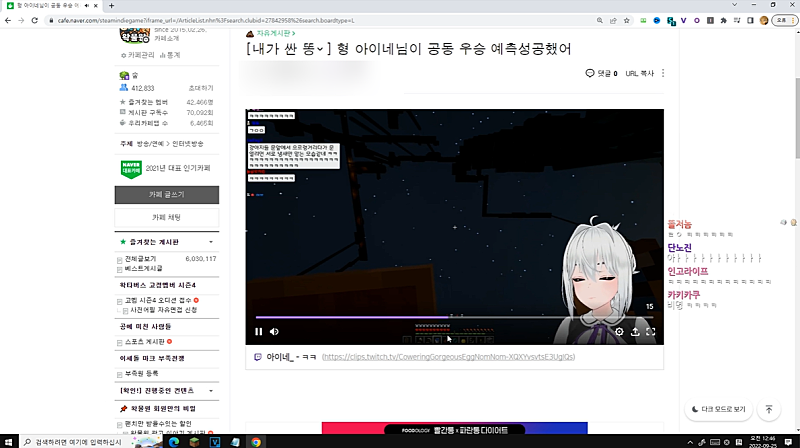The width and height of the screenshot is (800, 448).
Task: Click the cafe profile logo image
Action: coord(135,36)
